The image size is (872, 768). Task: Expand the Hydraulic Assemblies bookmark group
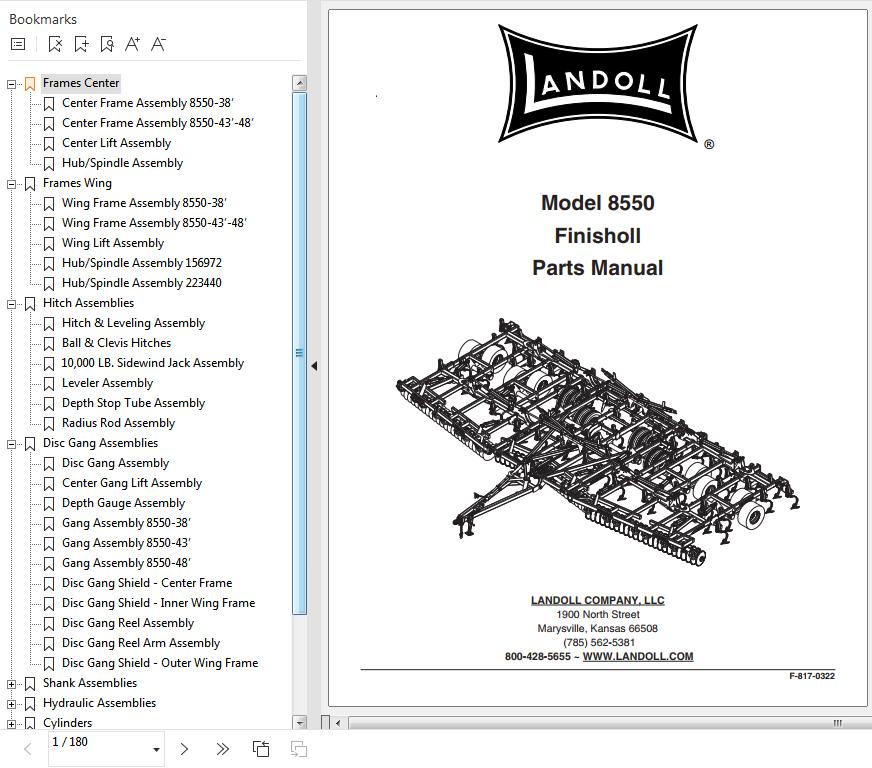(x=11, y=704)
